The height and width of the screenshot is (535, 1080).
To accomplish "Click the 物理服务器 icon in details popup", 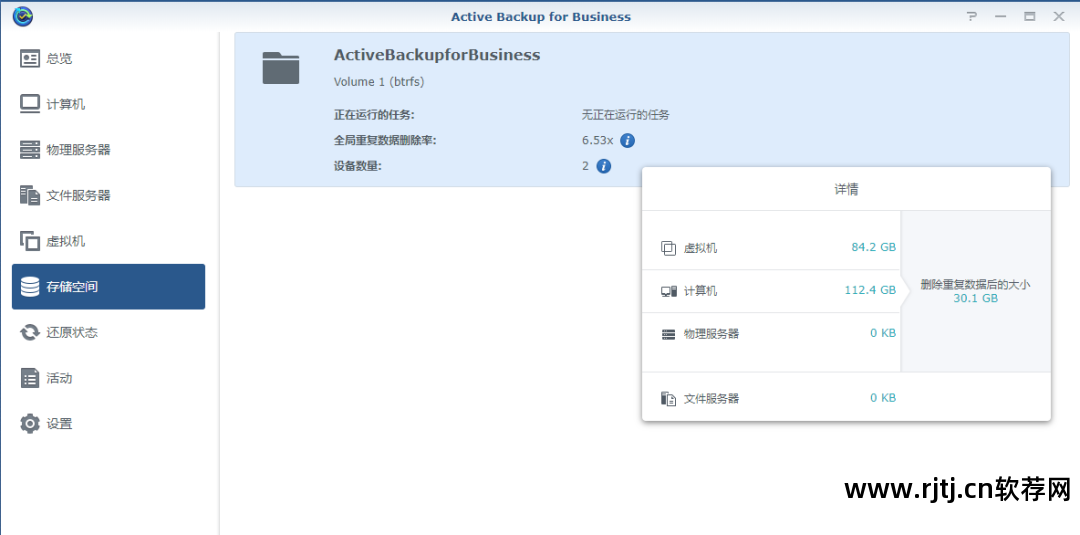I will point(668,334).
